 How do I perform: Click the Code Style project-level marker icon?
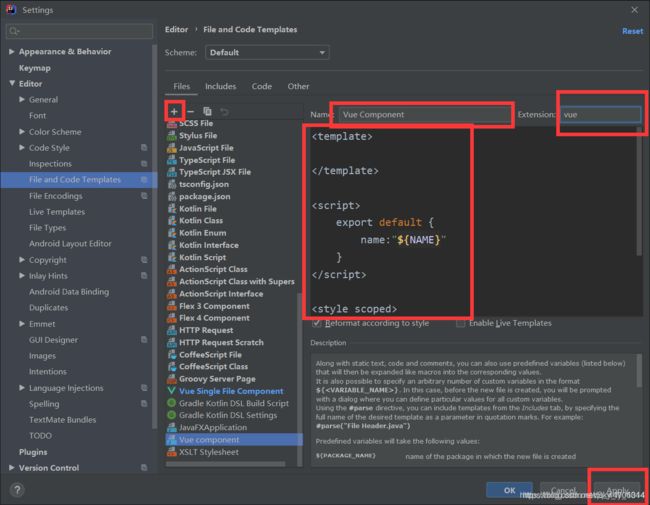pyautogui.click(x=144, y=148)
